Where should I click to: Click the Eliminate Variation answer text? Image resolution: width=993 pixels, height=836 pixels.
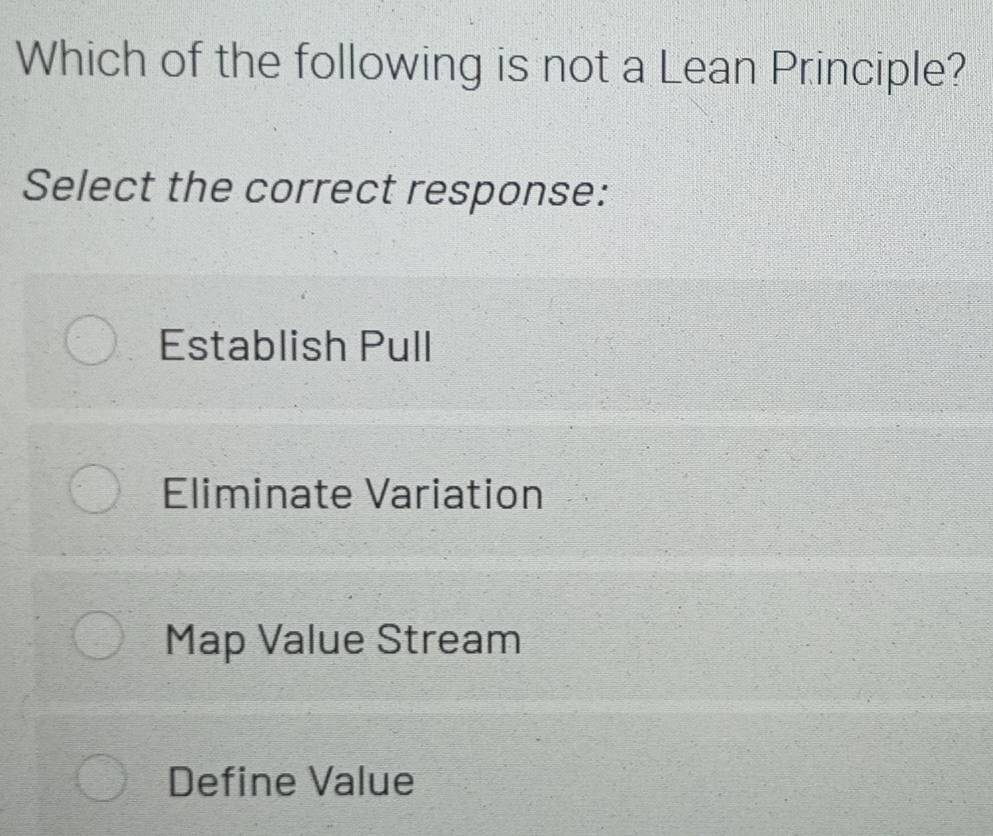coord(353,494)
